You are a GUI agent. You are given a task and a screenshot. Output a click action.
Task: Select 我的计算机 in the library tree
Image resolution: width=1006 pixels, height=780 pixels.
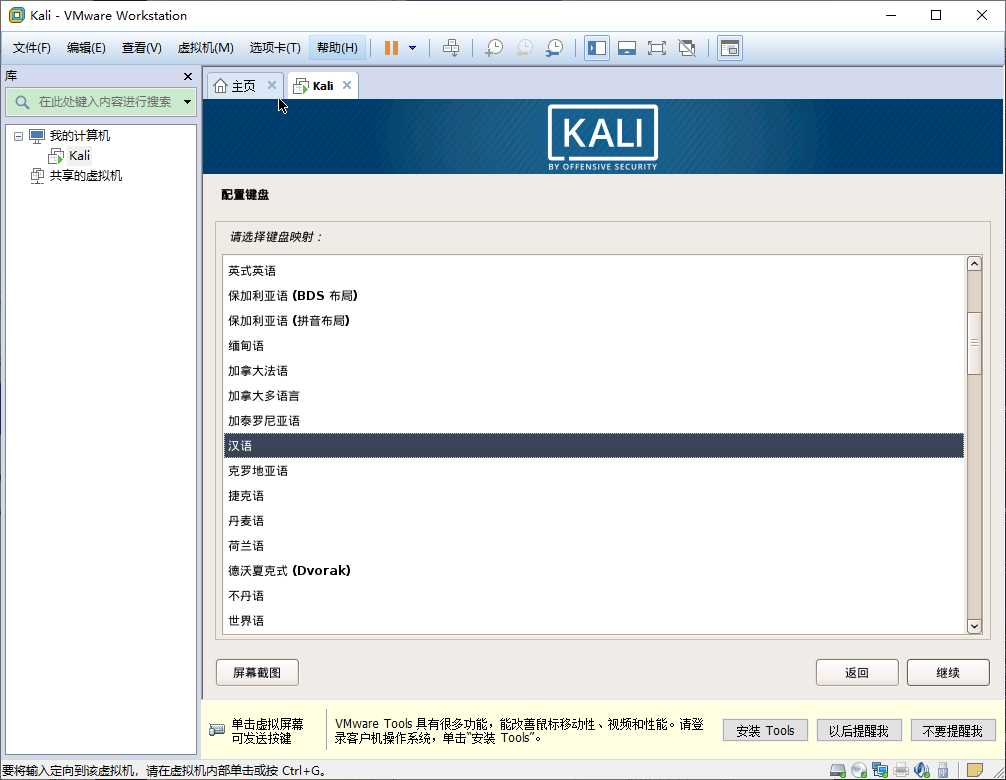(x=80, y=136)
